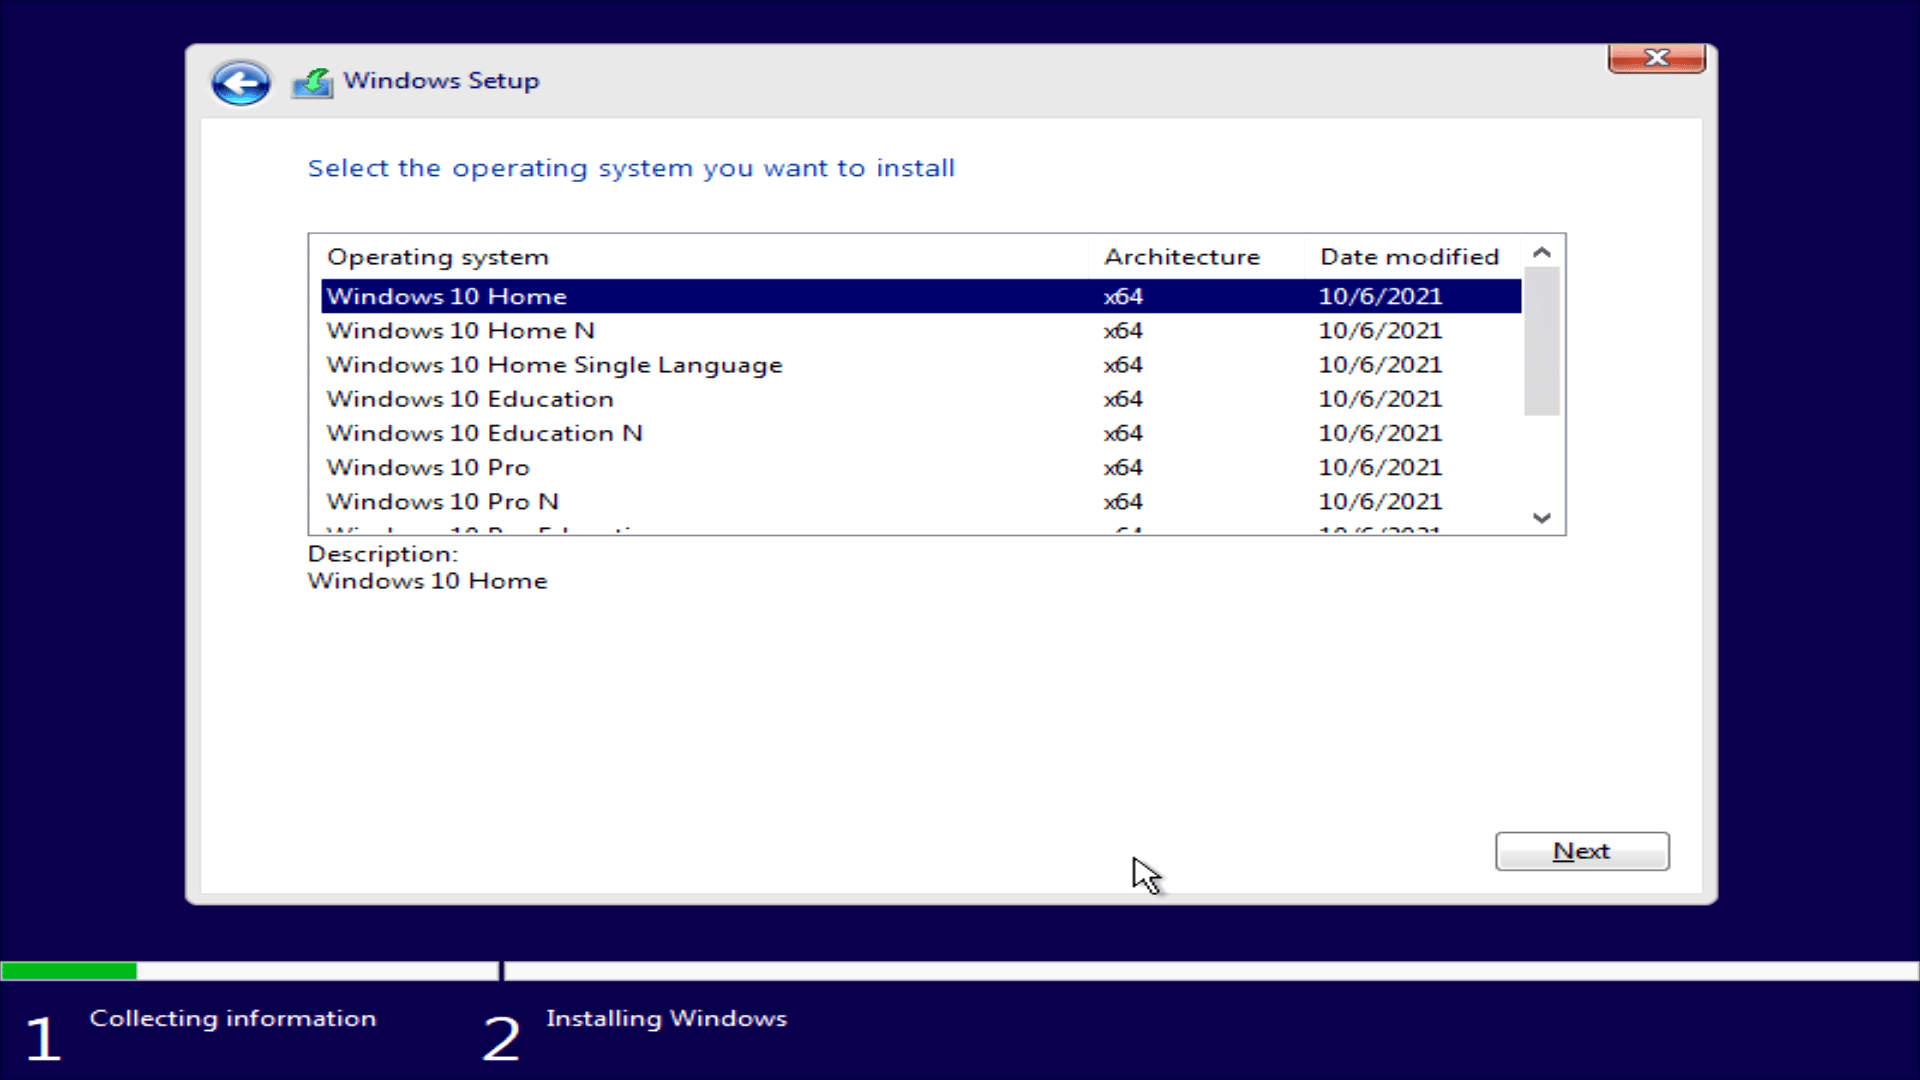Select Windows 10 Education N edition
1920x1080 pixels.
click(484, 433)
